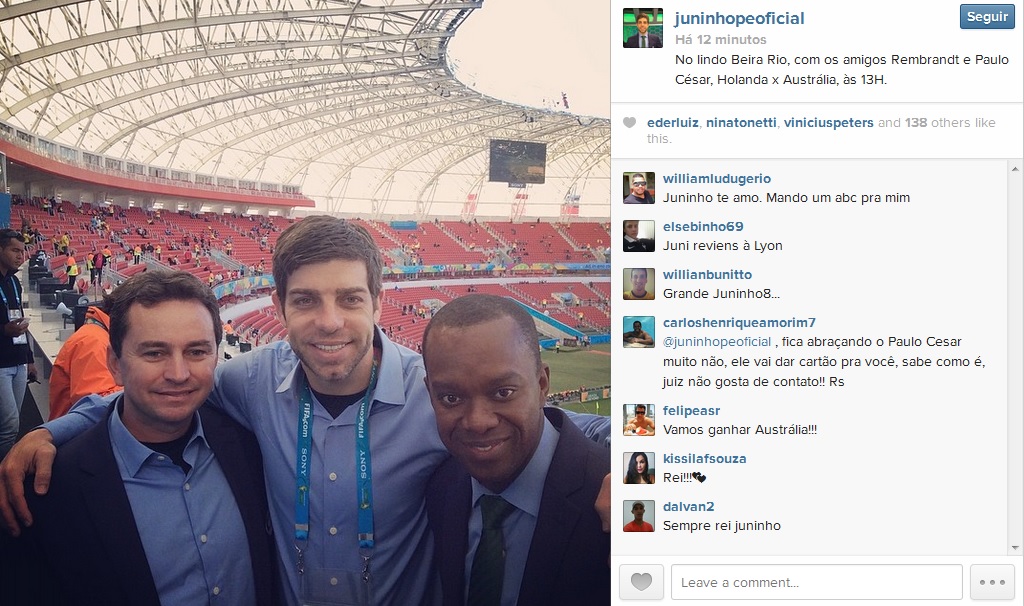Like the post with the heart button
The width and height of the screenshot is (1024, 606).
tap(641, 582)
